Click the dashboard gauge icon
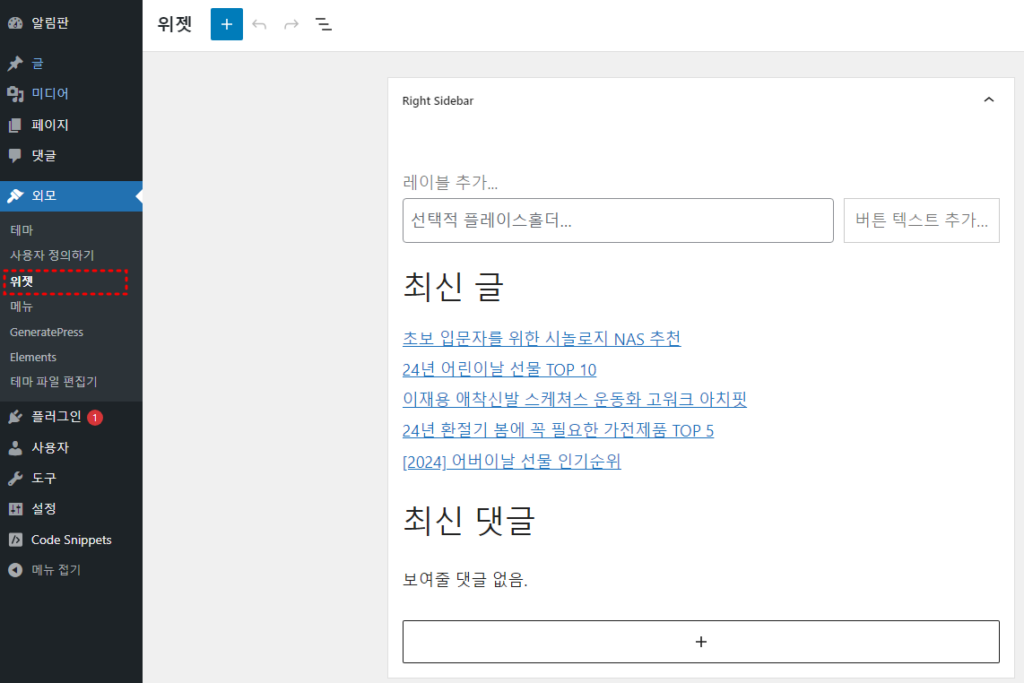 pos(16,24)
